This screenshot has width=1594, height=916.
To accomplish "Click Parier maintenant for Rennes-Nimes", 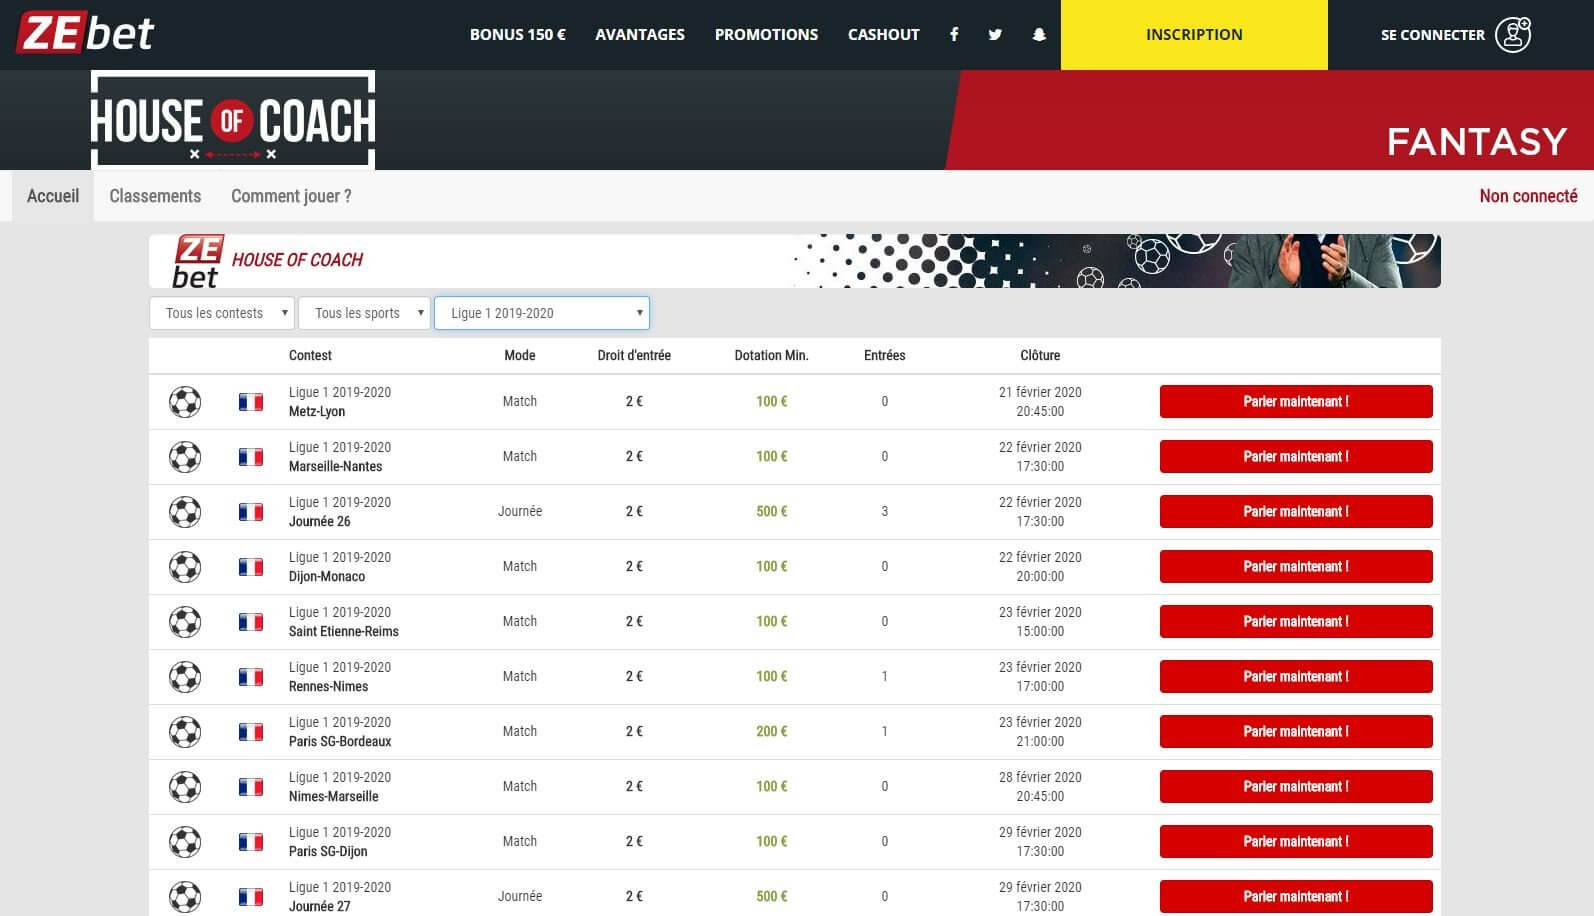I will [1296, 676].
